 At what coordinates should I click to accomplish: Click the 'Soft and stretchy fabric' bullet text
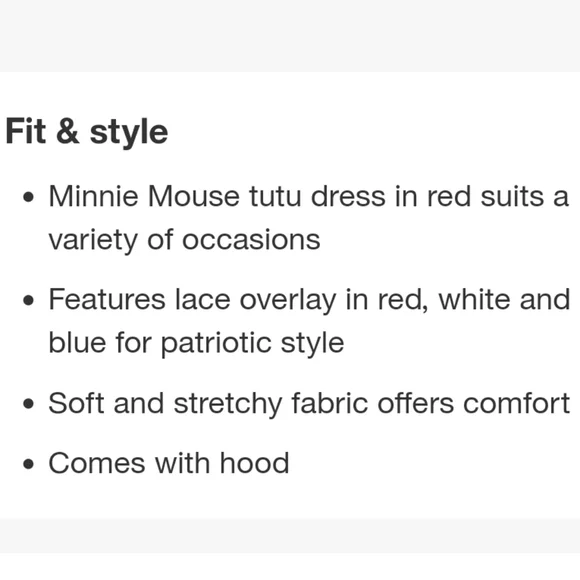(x=309, y=403)
